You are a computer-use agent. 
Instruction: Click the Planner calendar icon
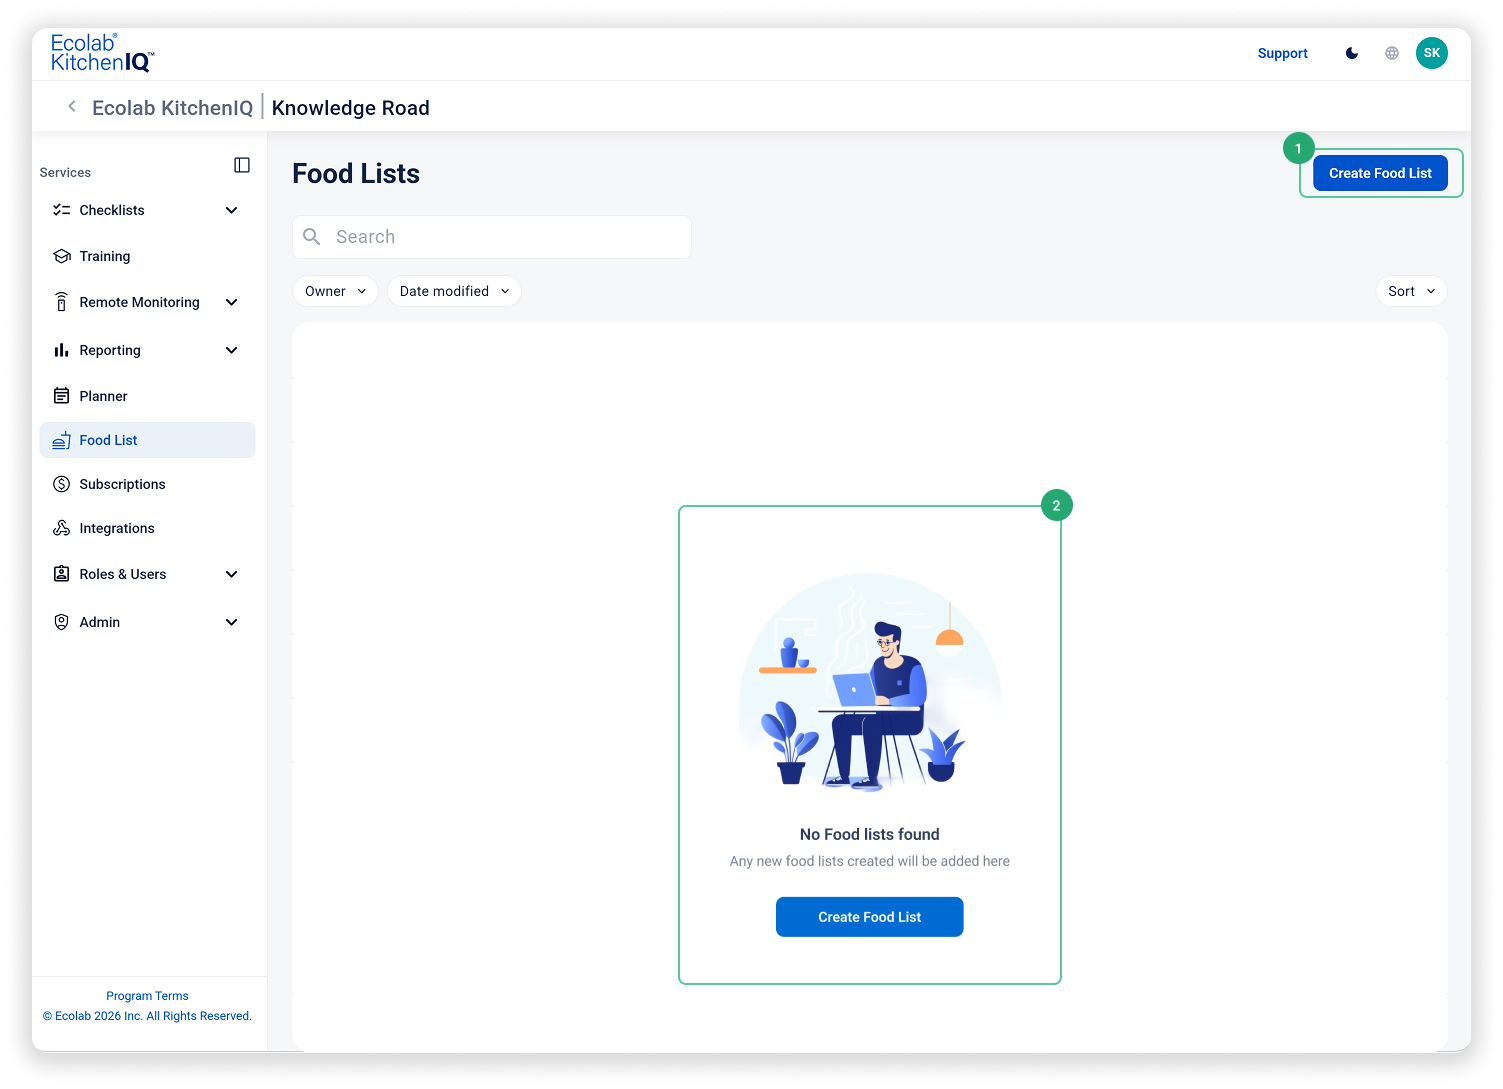coord(62,396)
